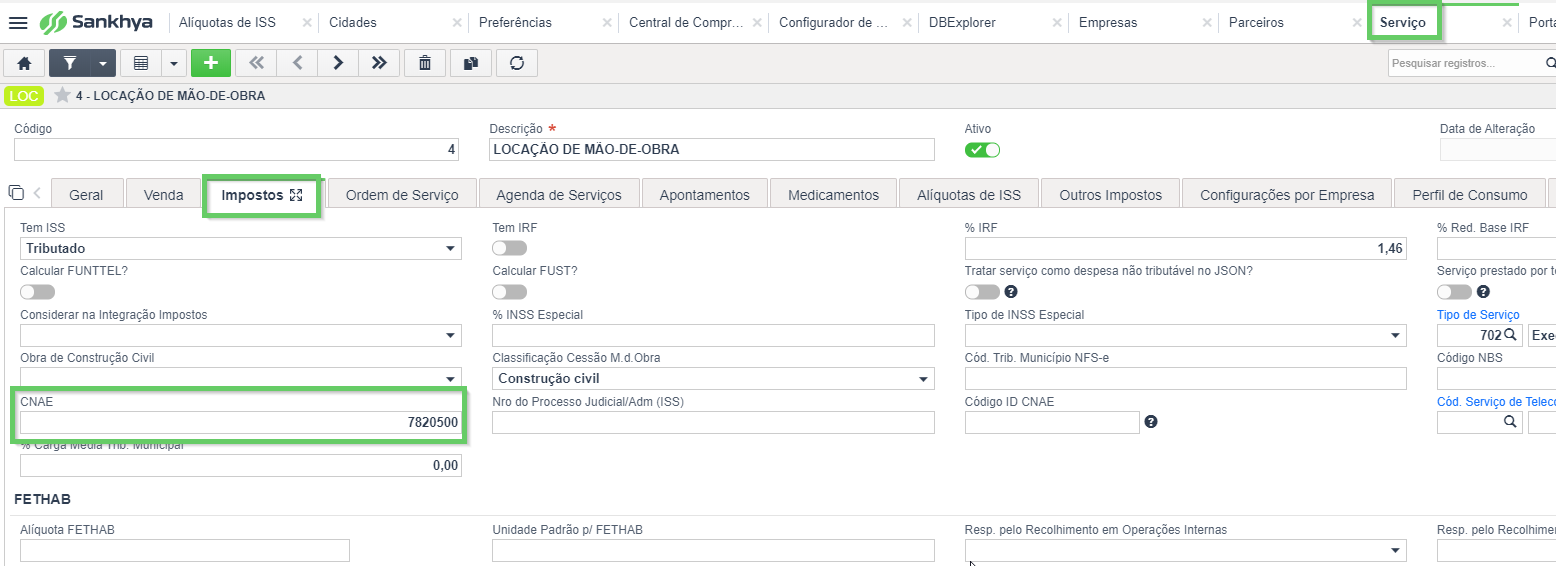1556x566 pixels.
Task: Expand Impostos tab with fullscreen icon
Action: click(296, 196)
